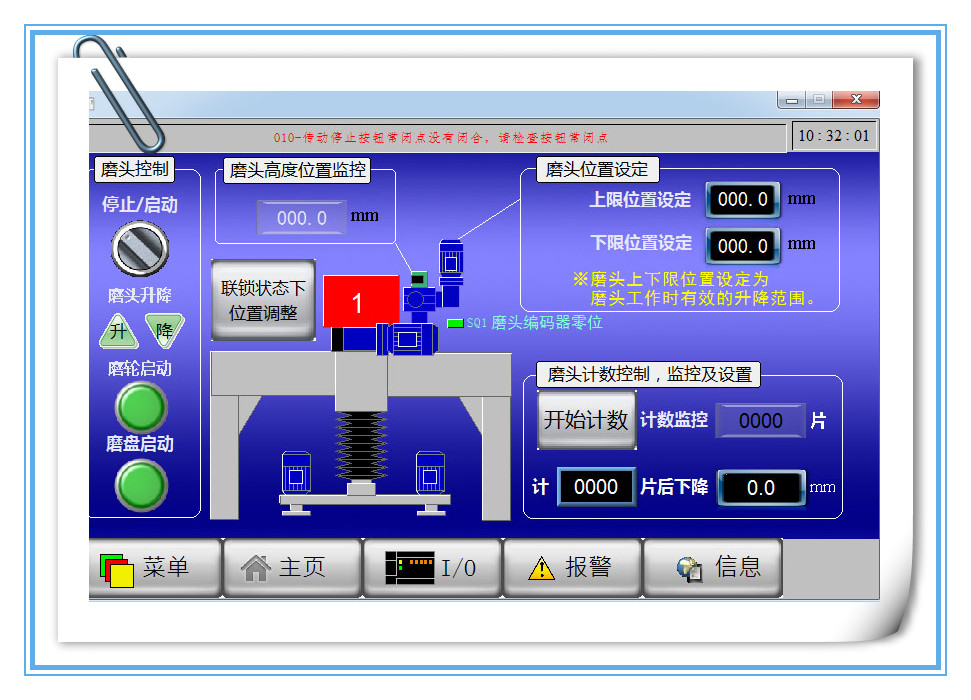This screenshot has height=700, width=971.
Task: Go to the 主页 home tab
Action: tap(291, 568)
